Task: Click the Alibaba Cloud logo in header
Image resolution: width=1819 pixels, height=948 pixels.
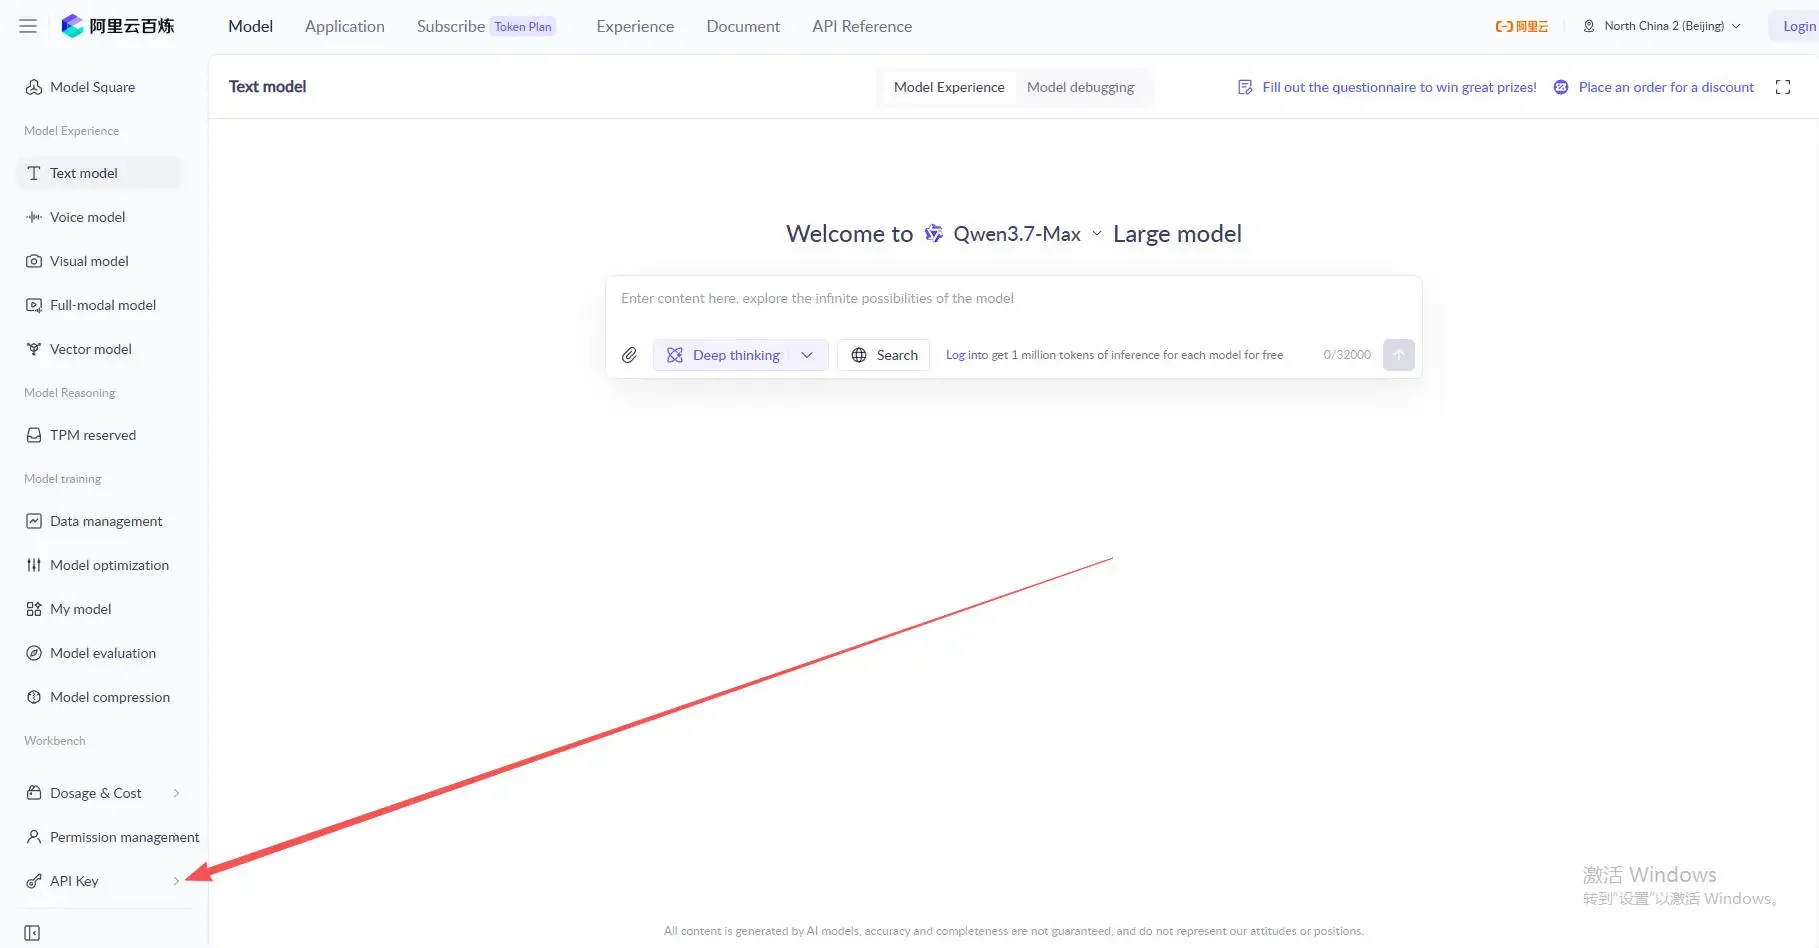Action: (1522, 26)
